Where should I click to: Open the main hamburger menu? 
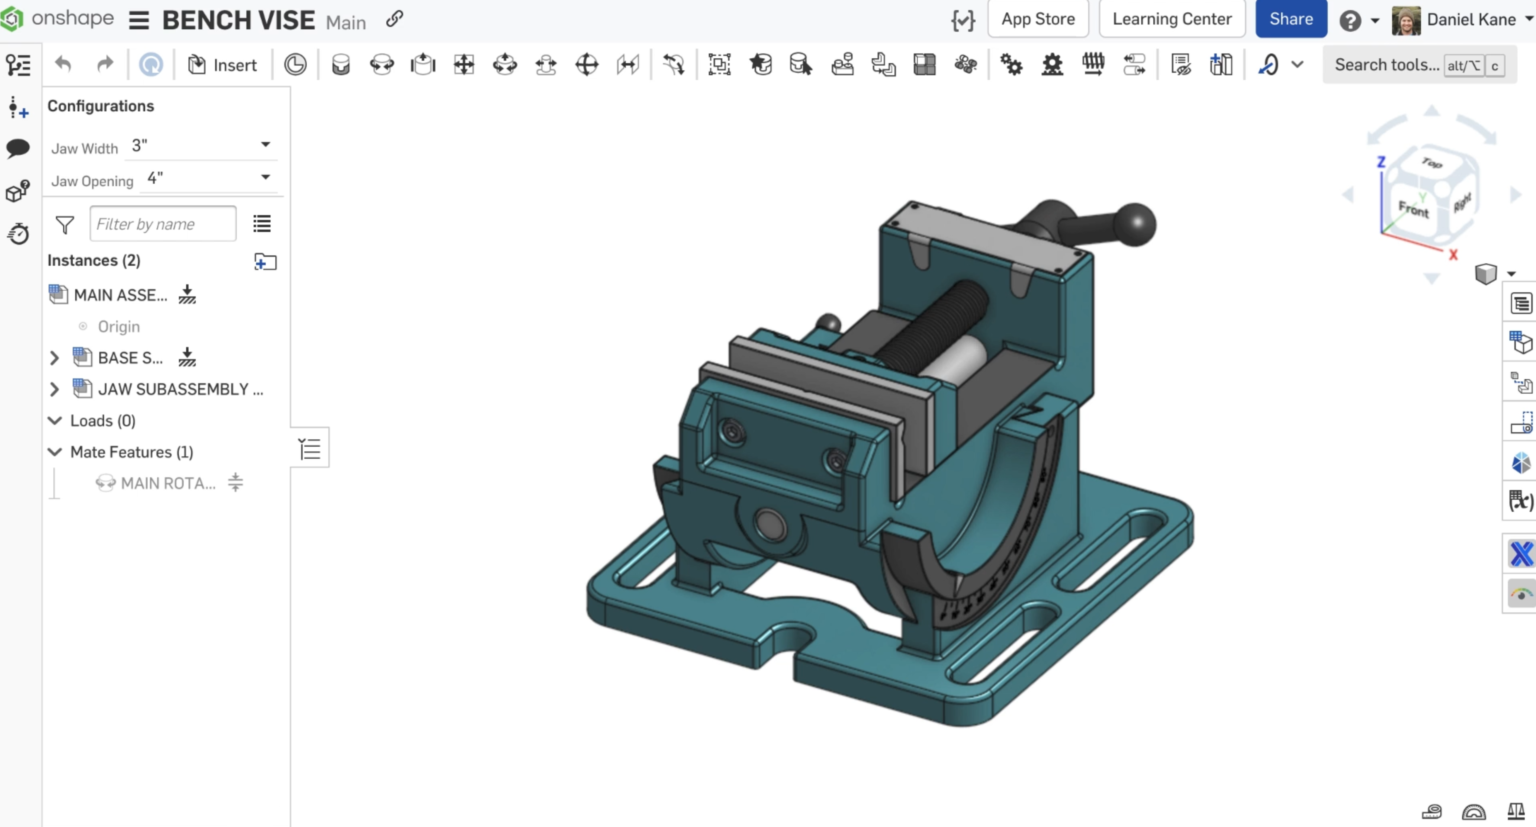click(139, 20)
